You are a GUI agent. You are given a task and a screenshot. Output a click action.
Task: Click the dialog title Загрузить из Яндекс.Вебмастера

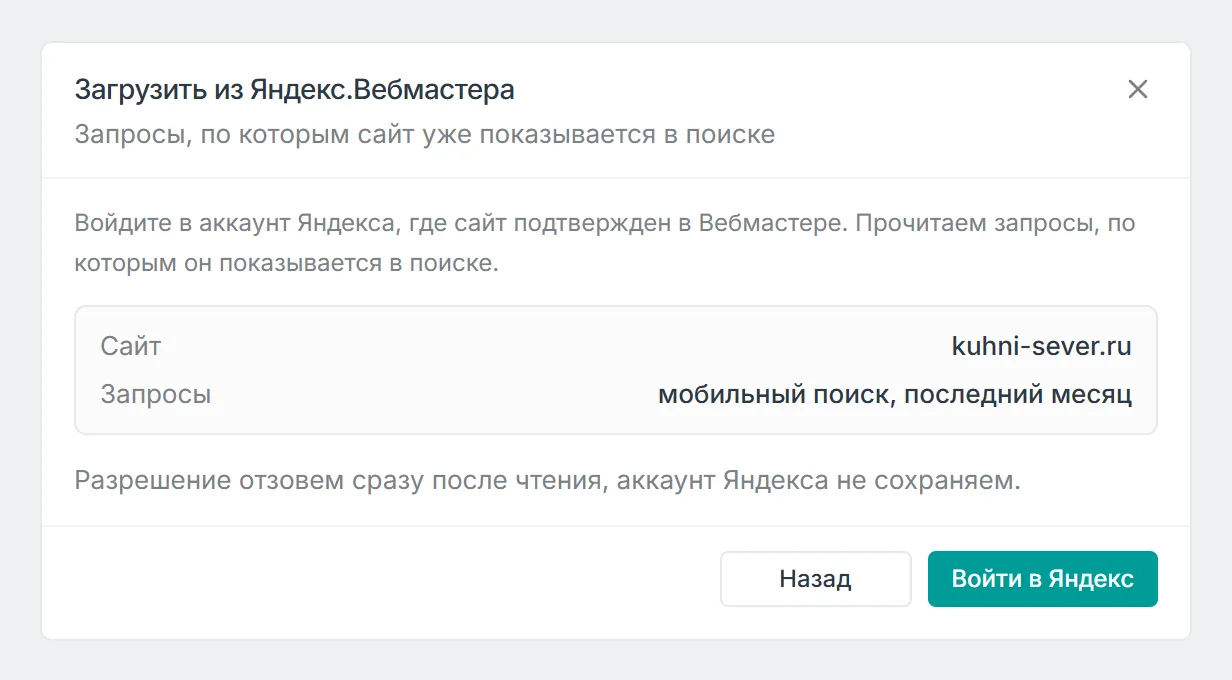click(x=295, y=90)
